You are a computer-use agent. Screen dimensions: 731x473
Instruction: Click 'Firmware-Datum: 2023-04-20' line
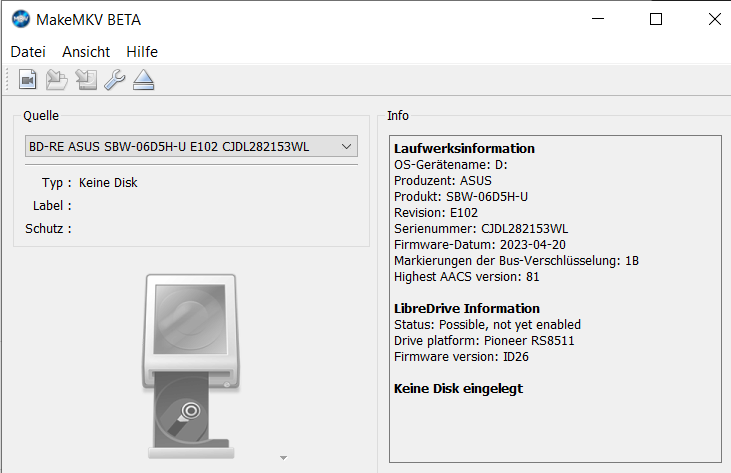pos(480,245)
